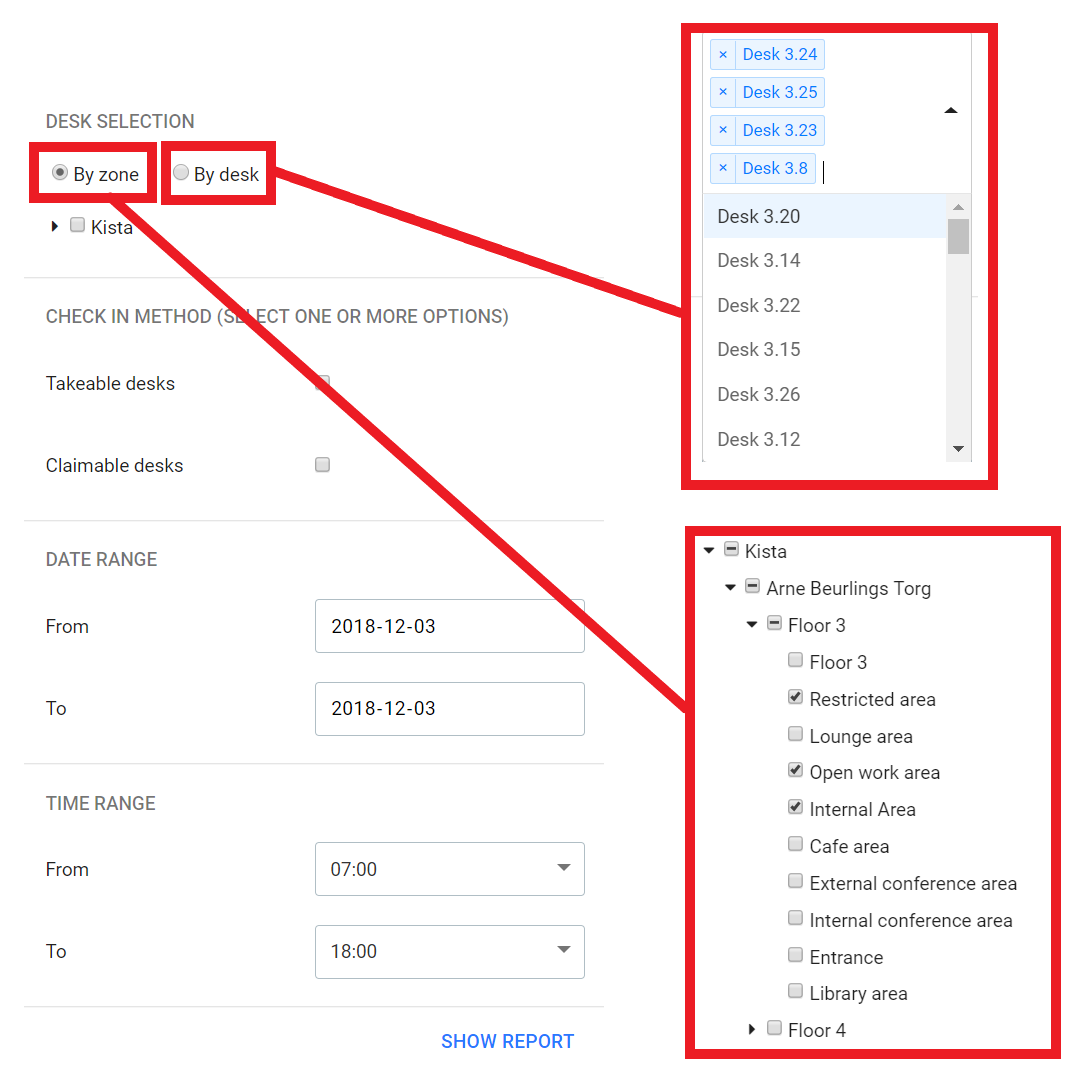Check the Library area checkbox
Image resolution: width=1075 pixels, height=1089 pixels.
point(795,991)
